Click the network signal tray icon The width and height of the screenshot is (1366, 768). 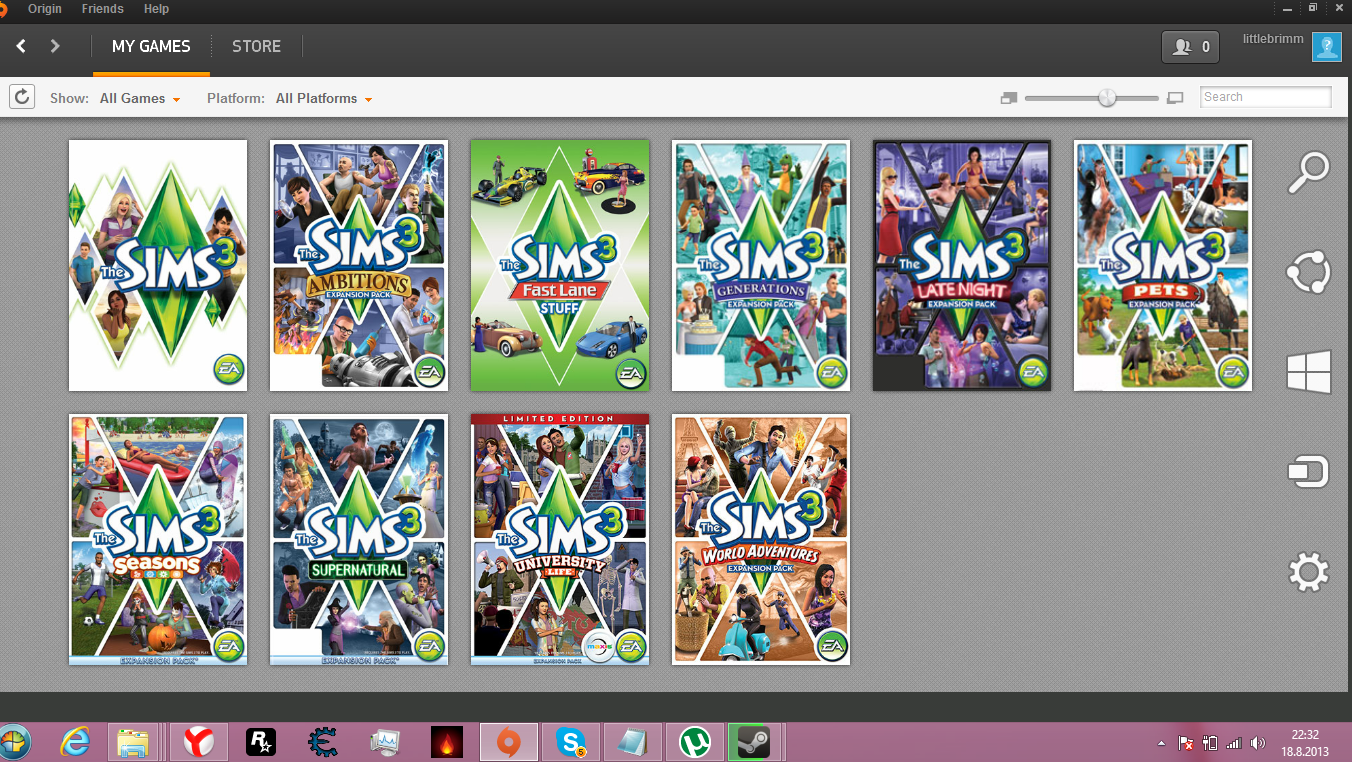1234,743
